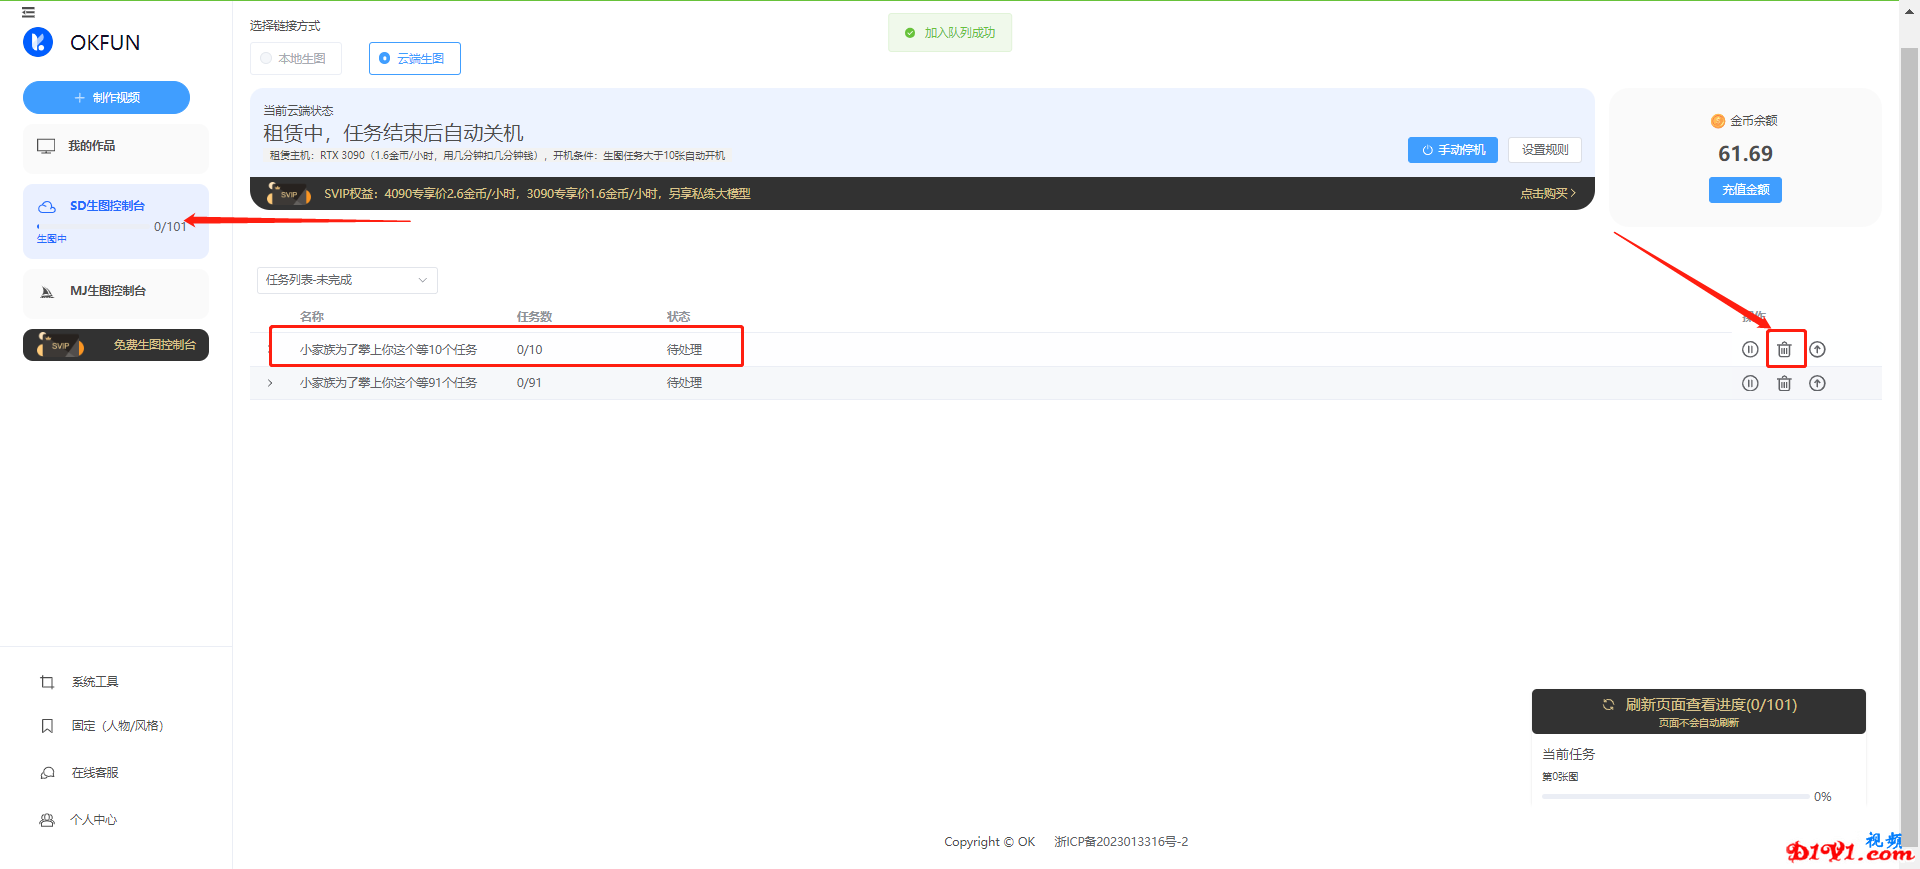Viewport: 1920px width, 869px height.
Task: Move the 91个任务 row to top
Action: click(1818, 383)
